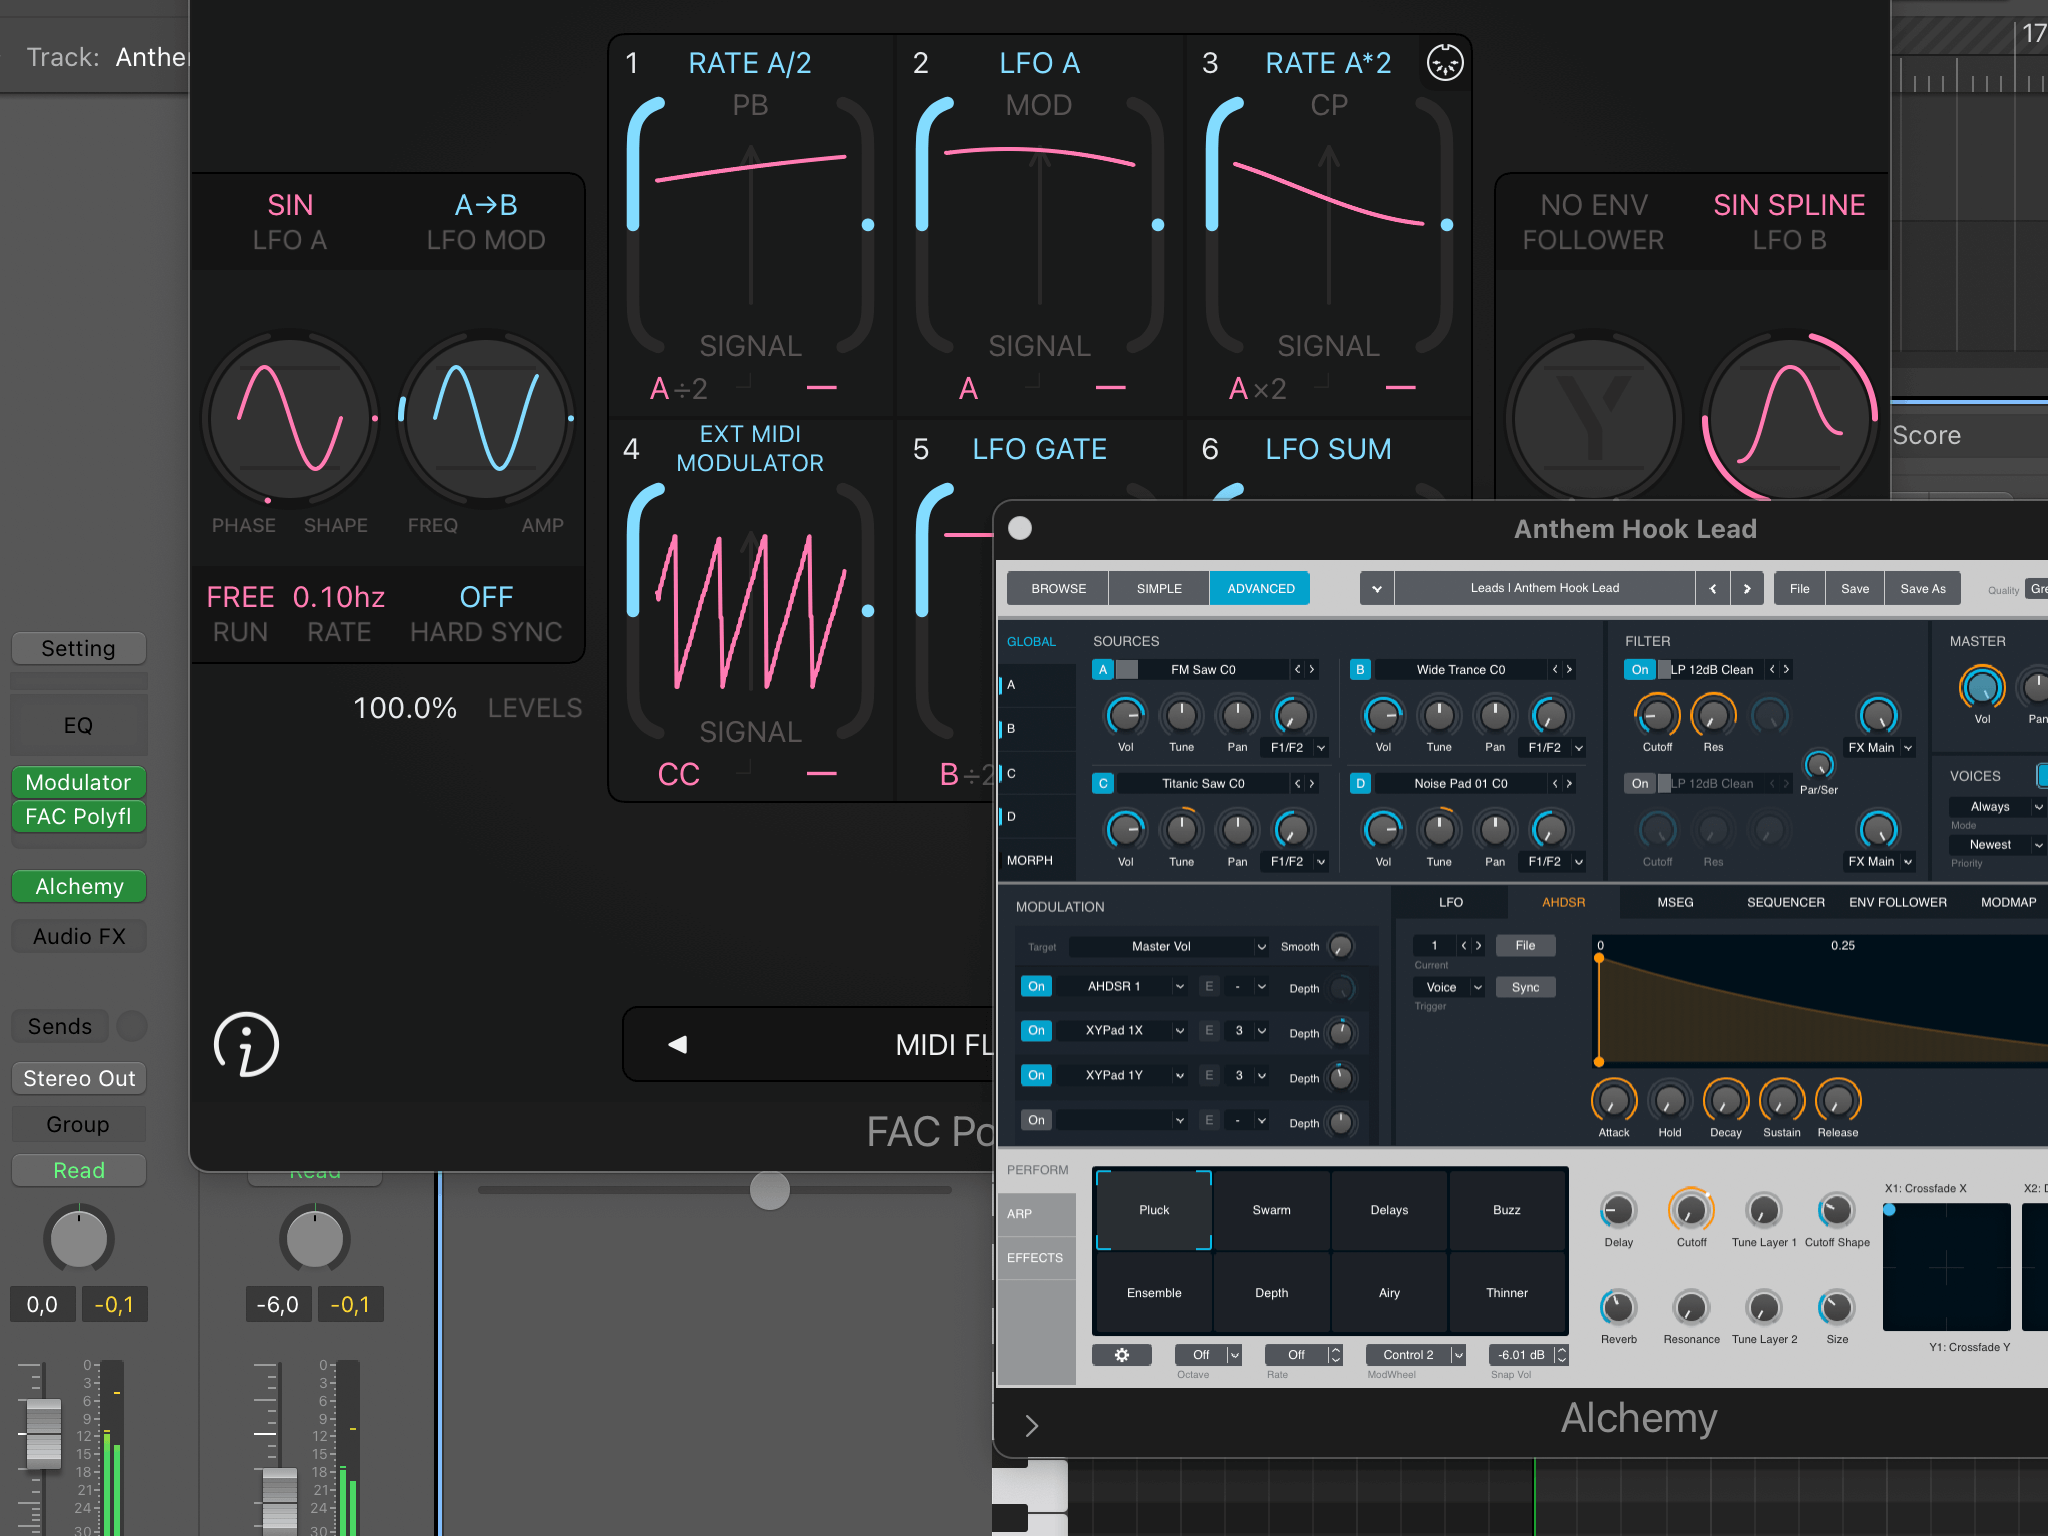Image resolution: width=2048 pixels, height=1536 pixels.
Task: Click the chevron at Alchemy's bottom left
Action: coord(1032,1425)
